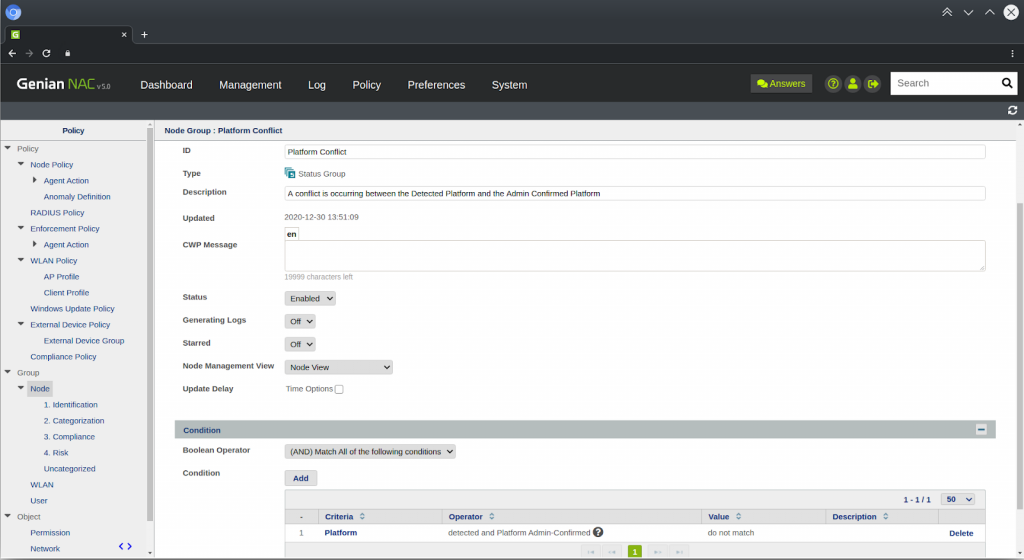Toggle the Time Options checkbox
This screenshot has height=560, width=1024.
click(339, 389)
